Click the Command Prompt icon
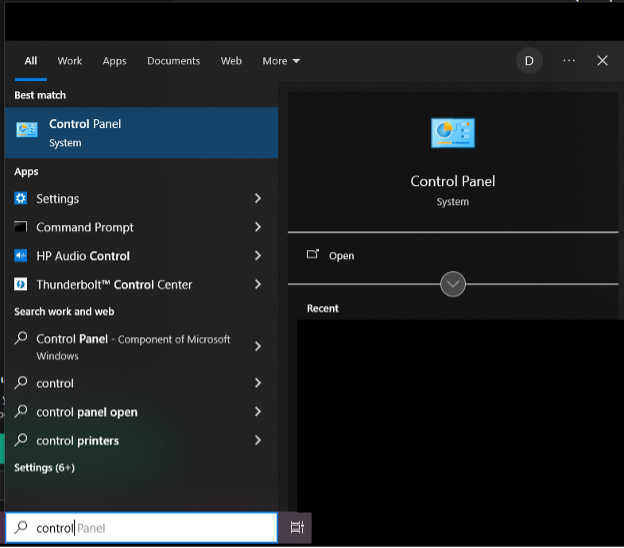The image size is (624, 548). [21, 226]
